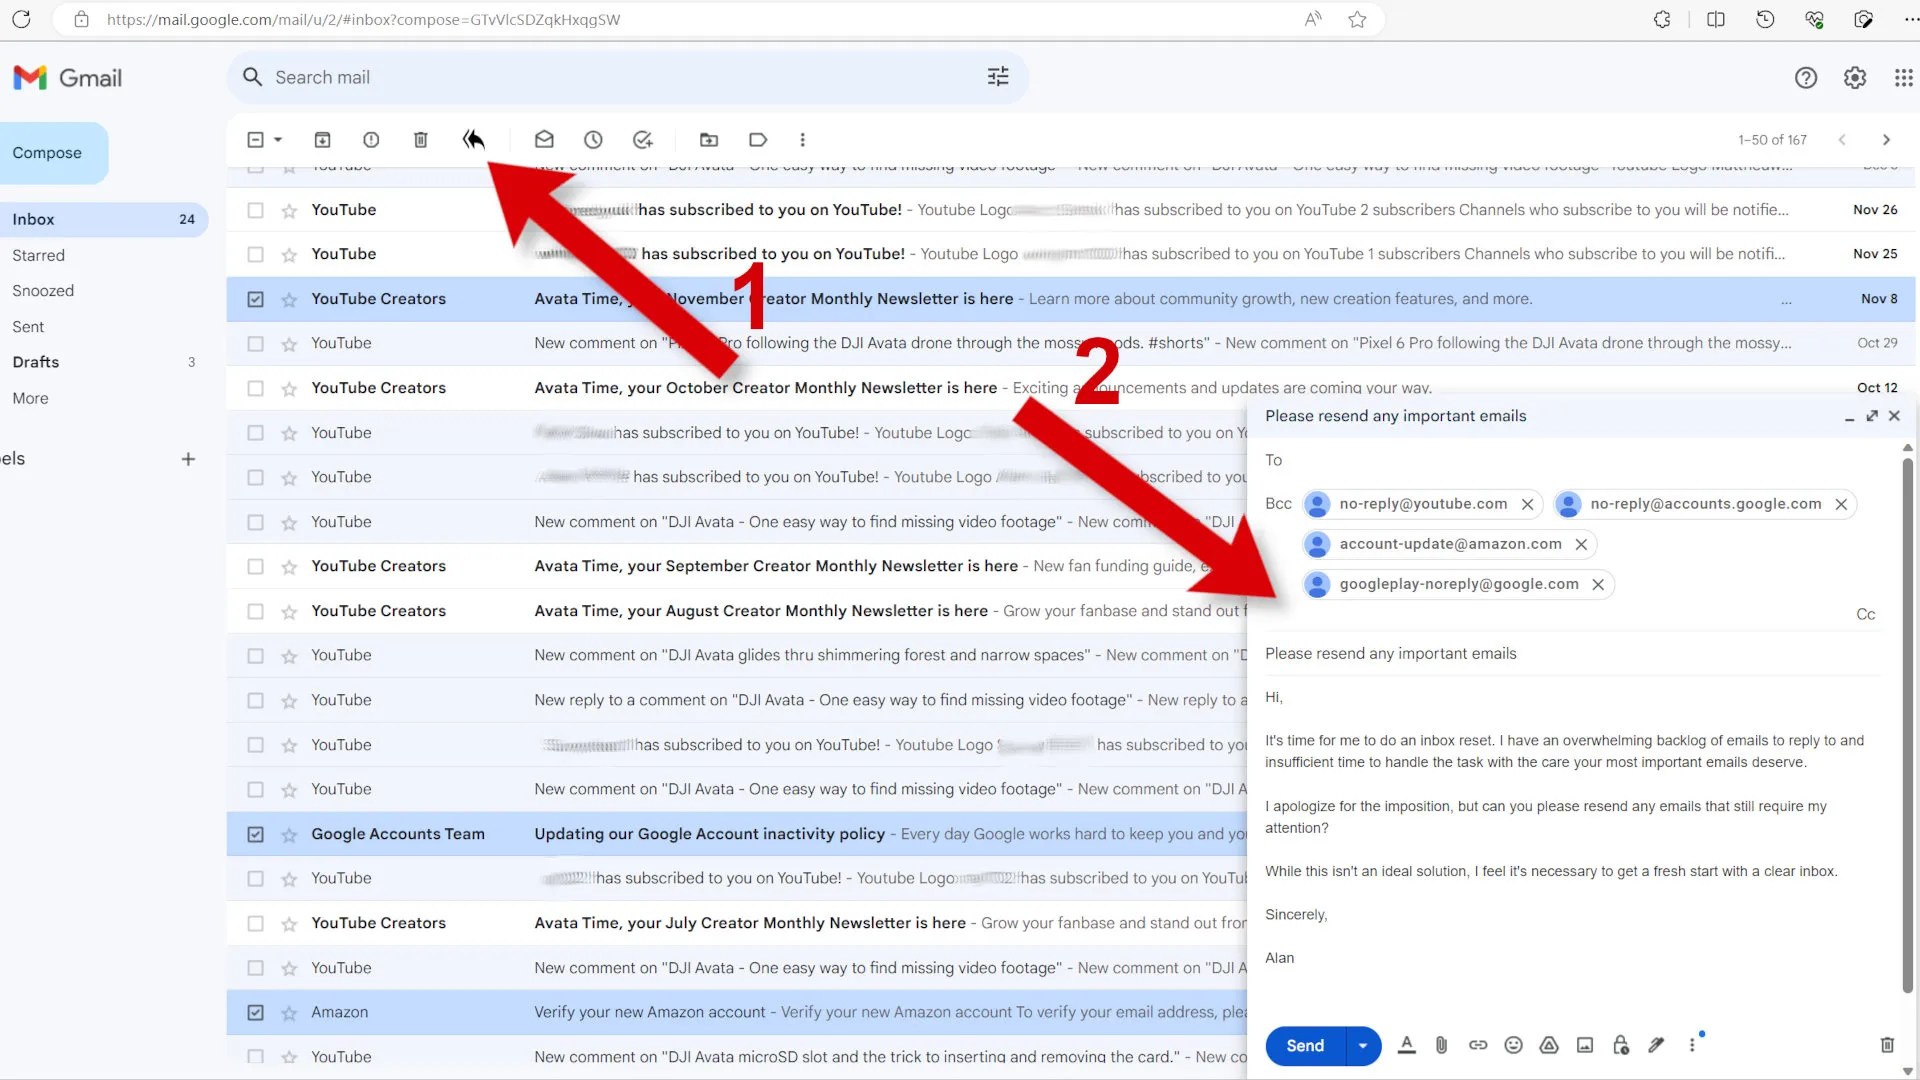Screen dimensions: 1920x1080
Task: Star the Google Accounts Team email
Action: pos(289,833)
